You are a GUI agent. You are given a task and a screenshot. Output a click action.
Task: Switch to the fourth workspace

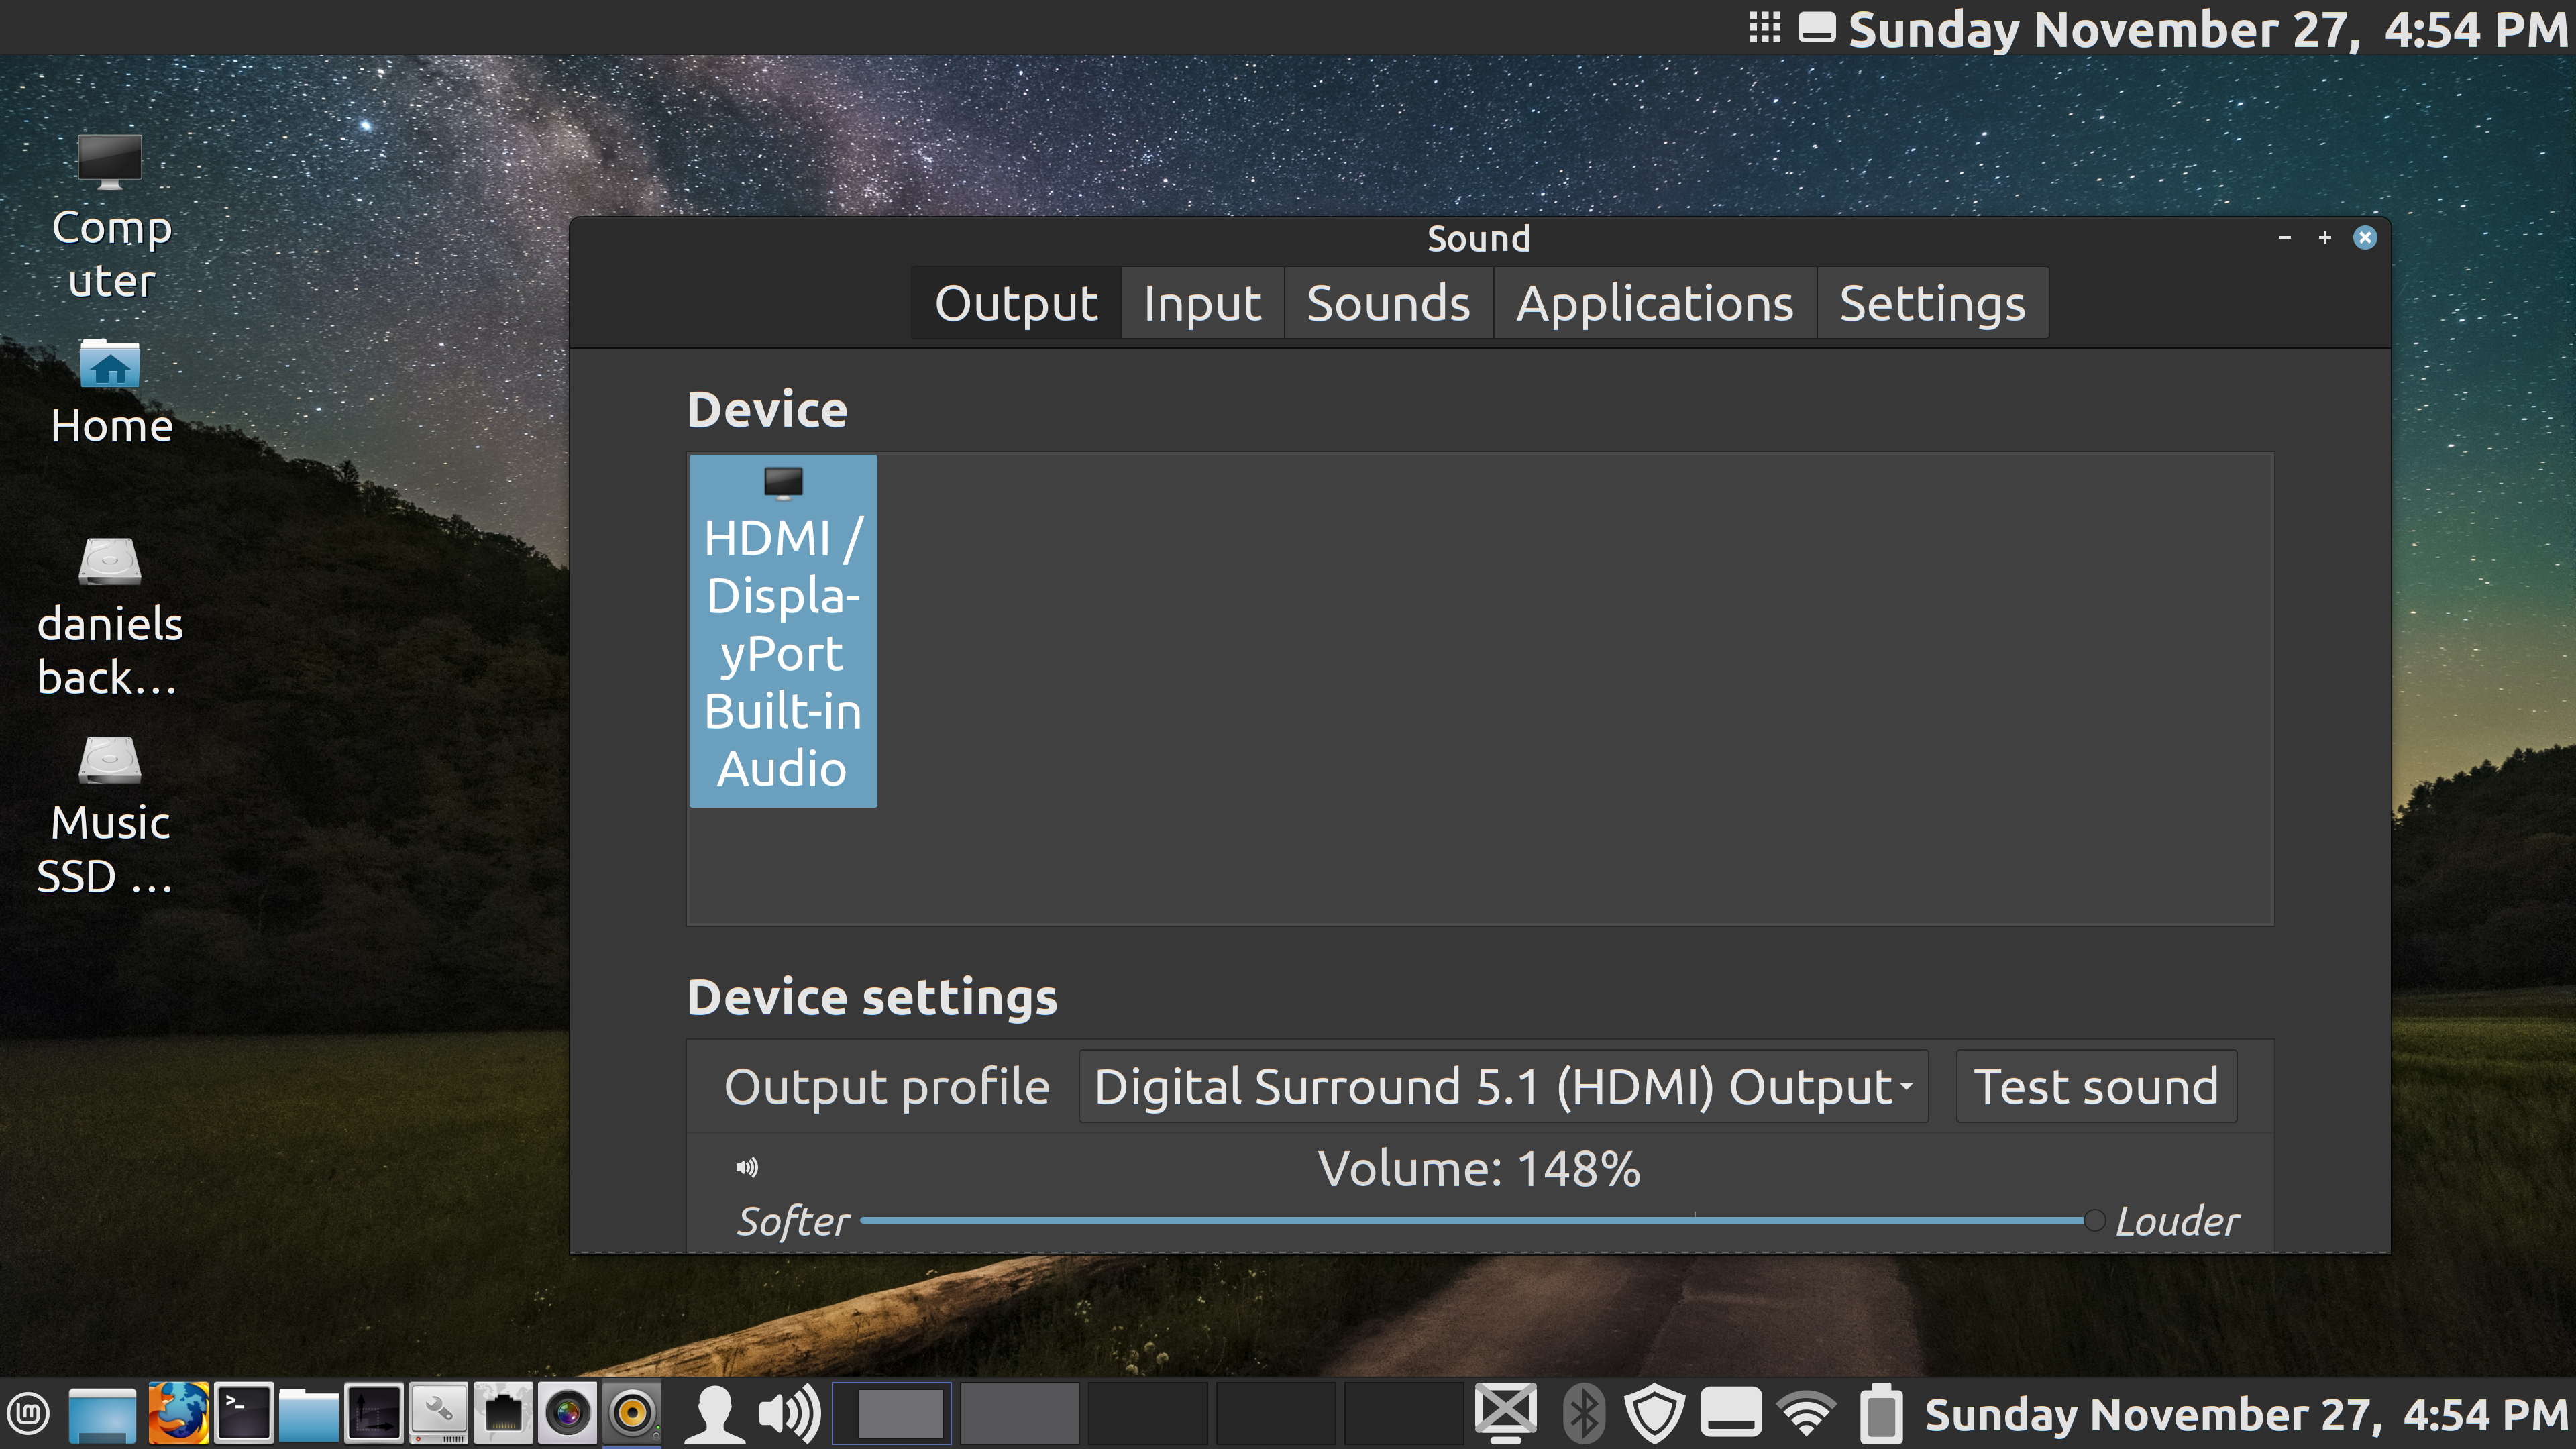[x=1275, y=1413]
